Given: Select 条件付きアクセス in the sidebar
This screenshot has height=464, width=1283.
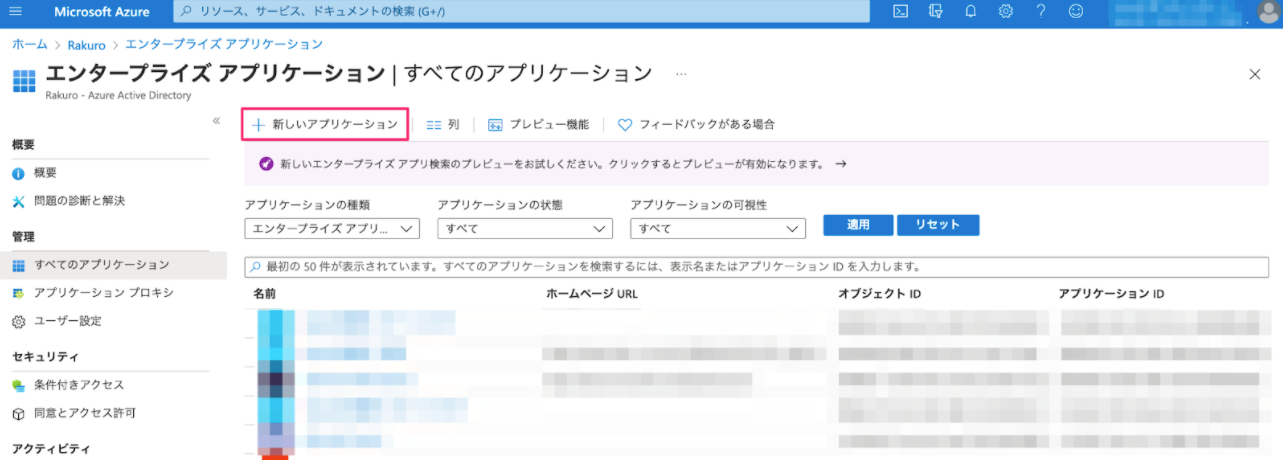Looking at the screenshot, I should [x=79, y=385].
